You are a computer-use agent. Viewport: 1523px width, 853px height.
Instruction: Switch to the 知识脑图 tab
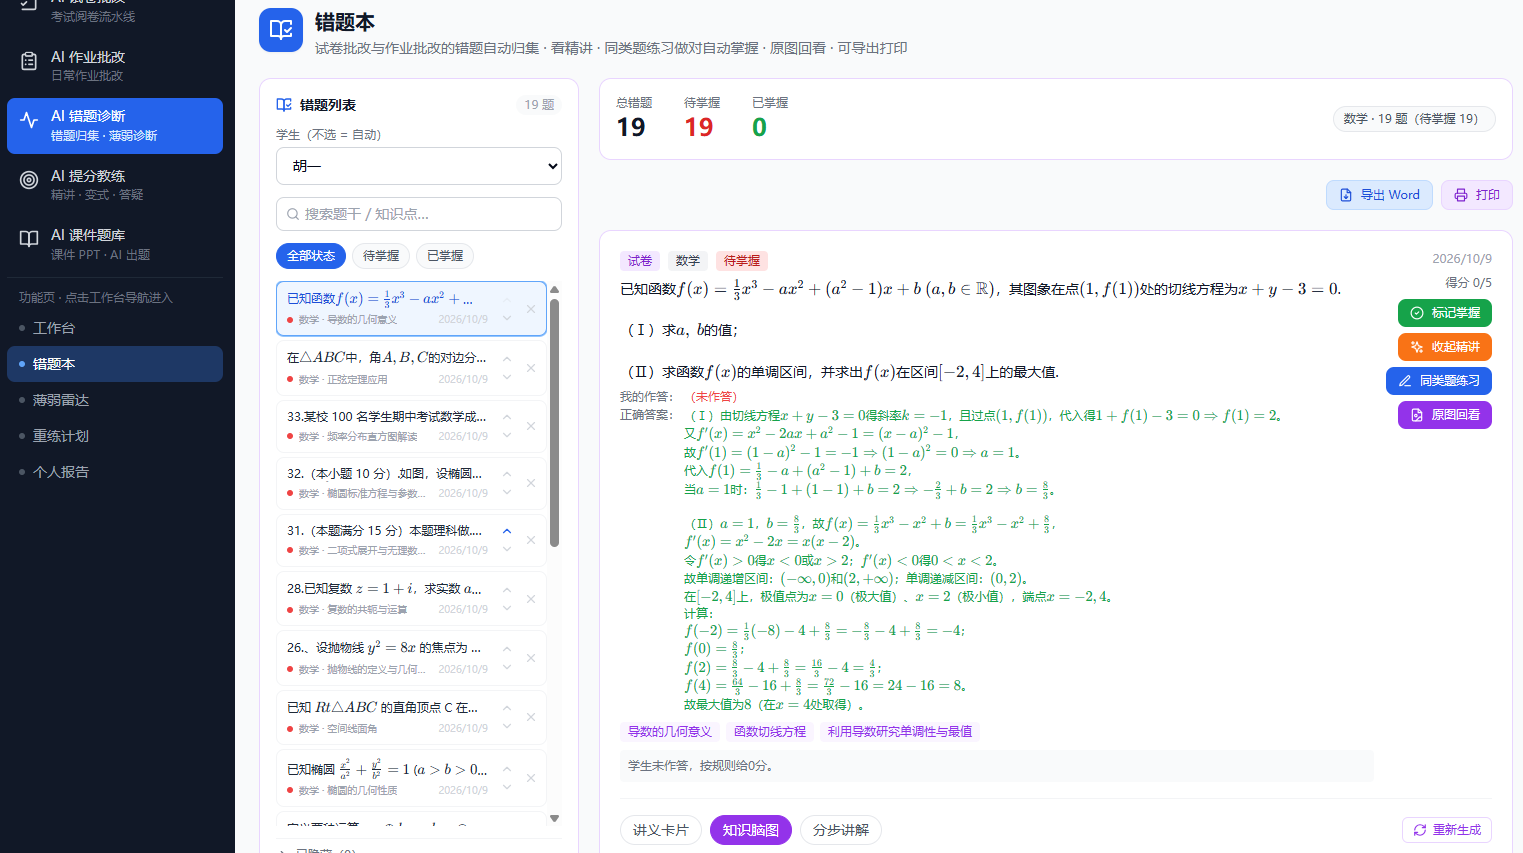[x=751, y=830]
